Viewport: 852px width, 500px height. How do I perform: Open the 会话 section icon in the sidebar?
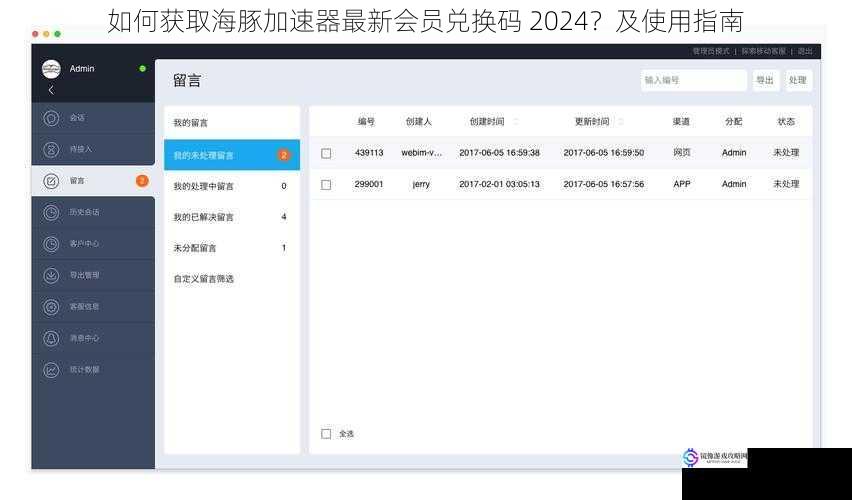(x=51, y=118)
